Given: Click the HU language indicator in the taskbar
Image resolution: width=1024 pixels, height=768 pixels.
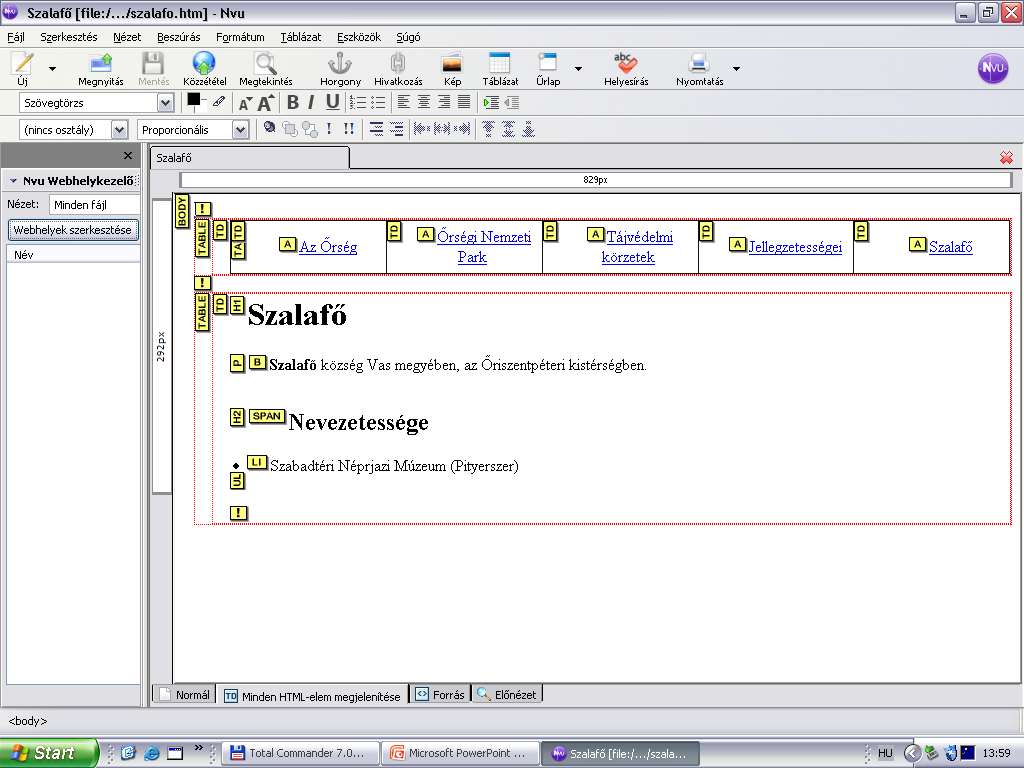Looking at the screenshot, I should point(885,753).
